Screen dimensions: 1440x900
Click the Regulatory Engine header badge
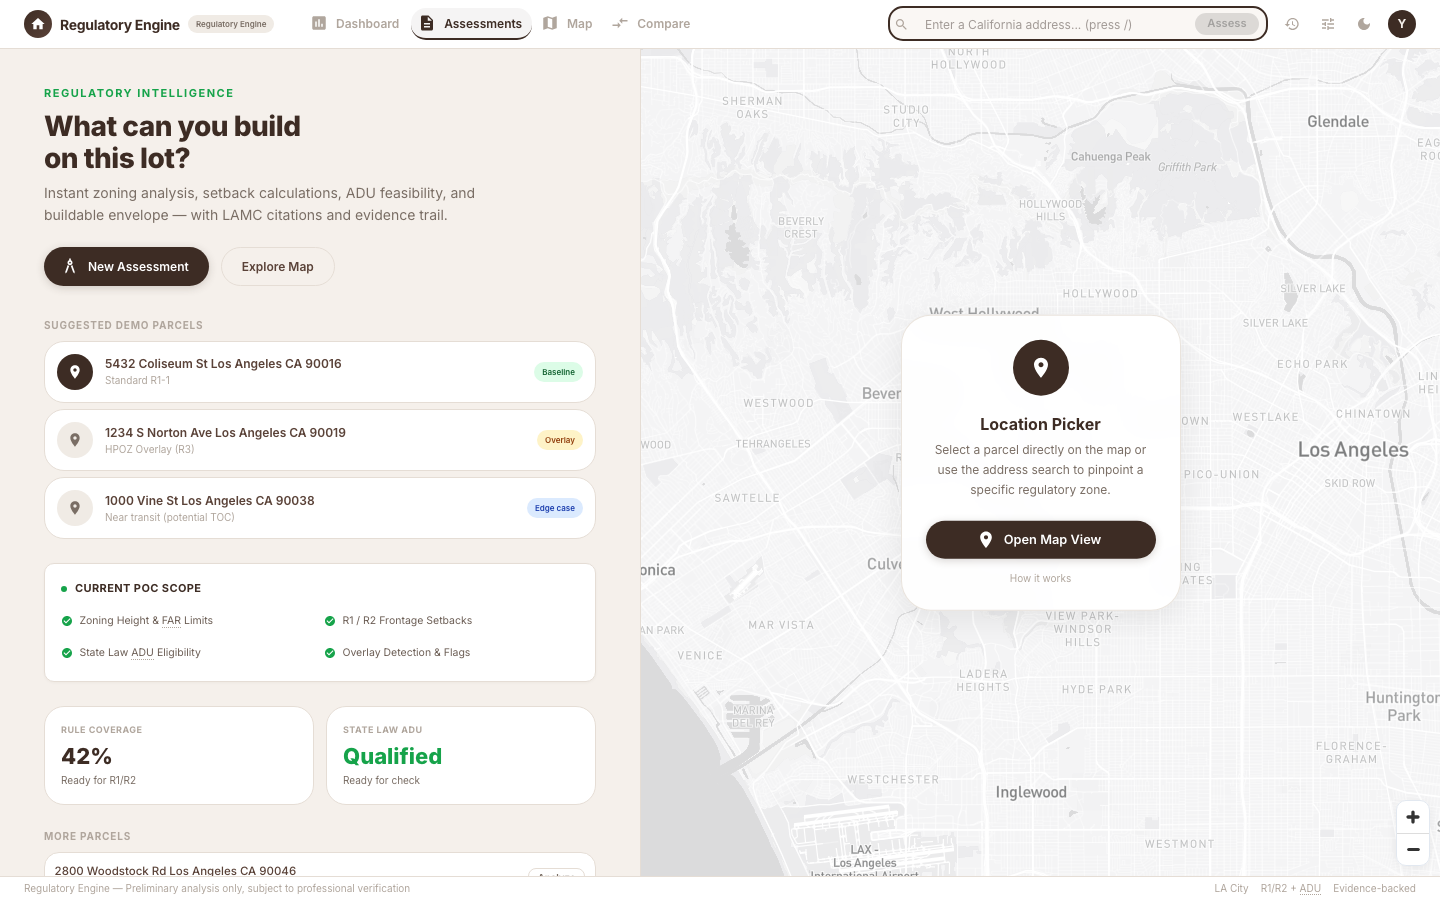pos(231,24)
